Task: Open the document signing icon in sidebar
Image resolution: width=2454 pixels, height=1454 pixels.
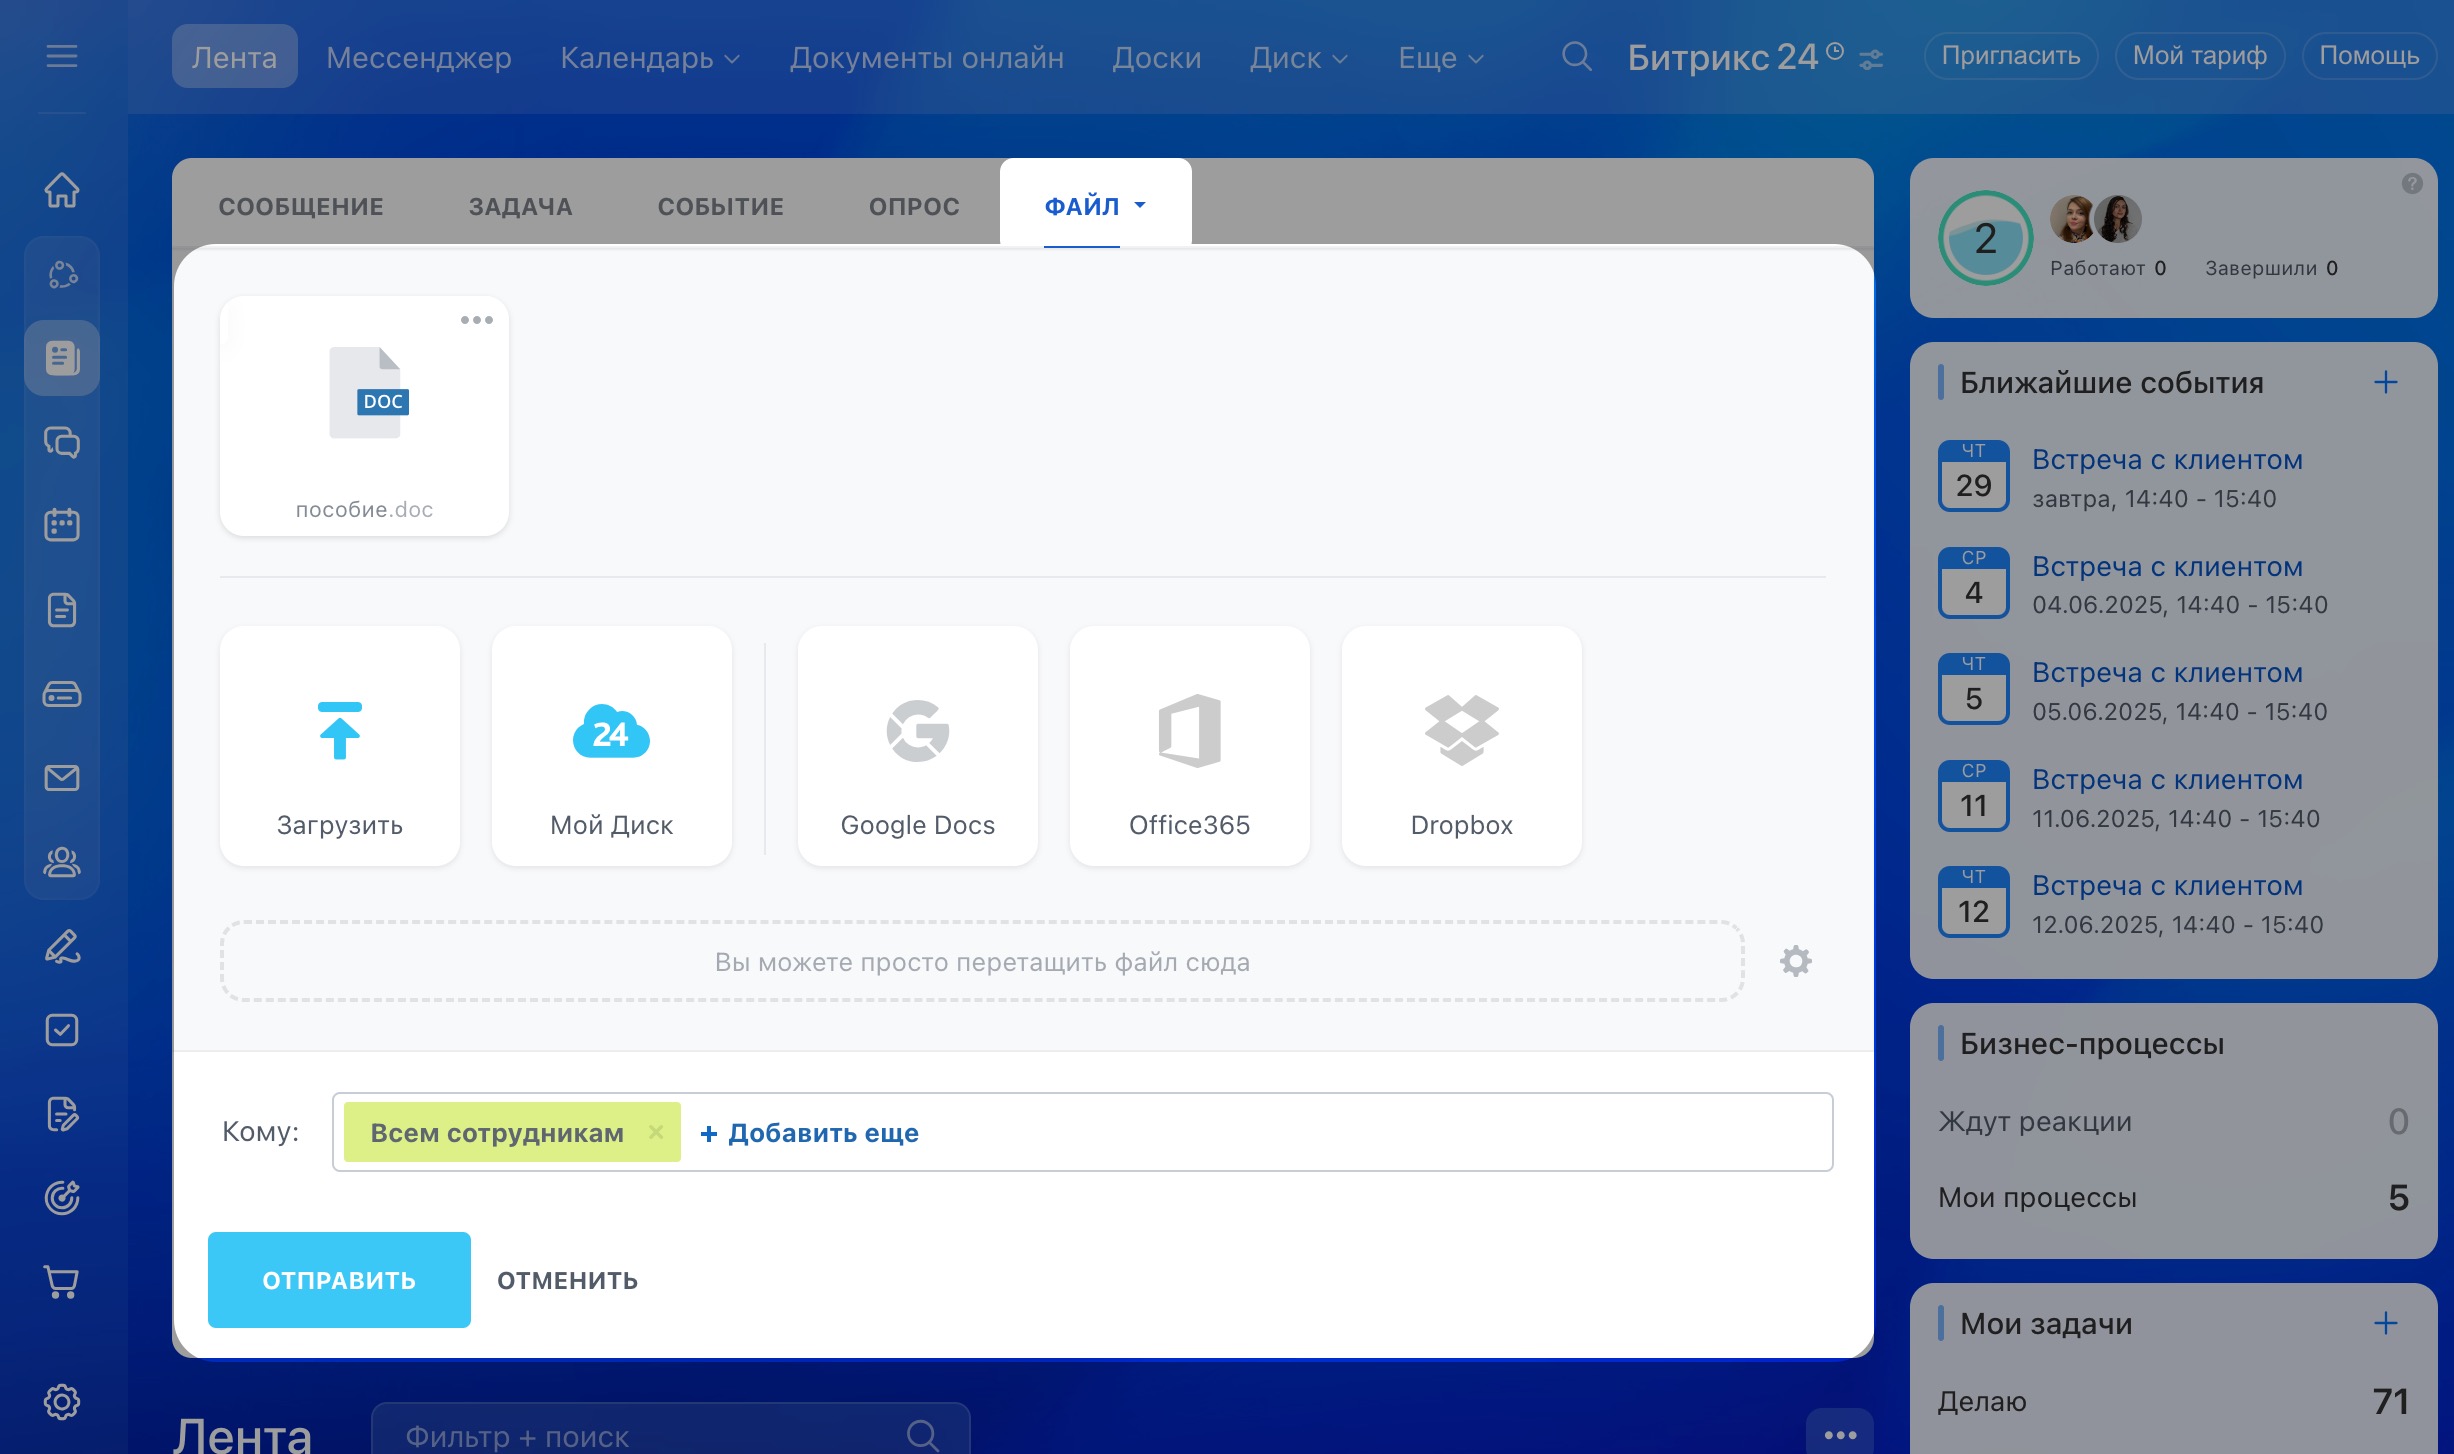Action: 62,1114
